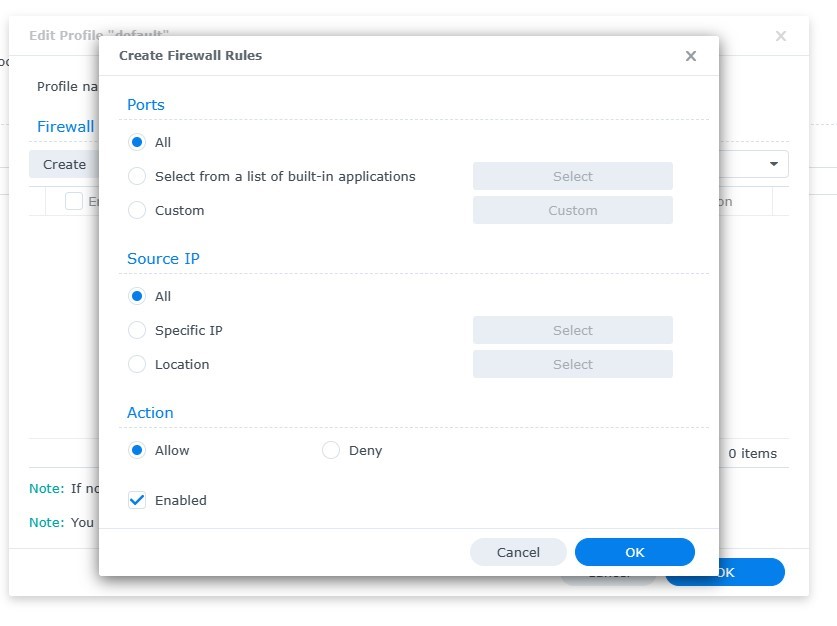Close the Create Firewall Rules dialog

point(690,56)
